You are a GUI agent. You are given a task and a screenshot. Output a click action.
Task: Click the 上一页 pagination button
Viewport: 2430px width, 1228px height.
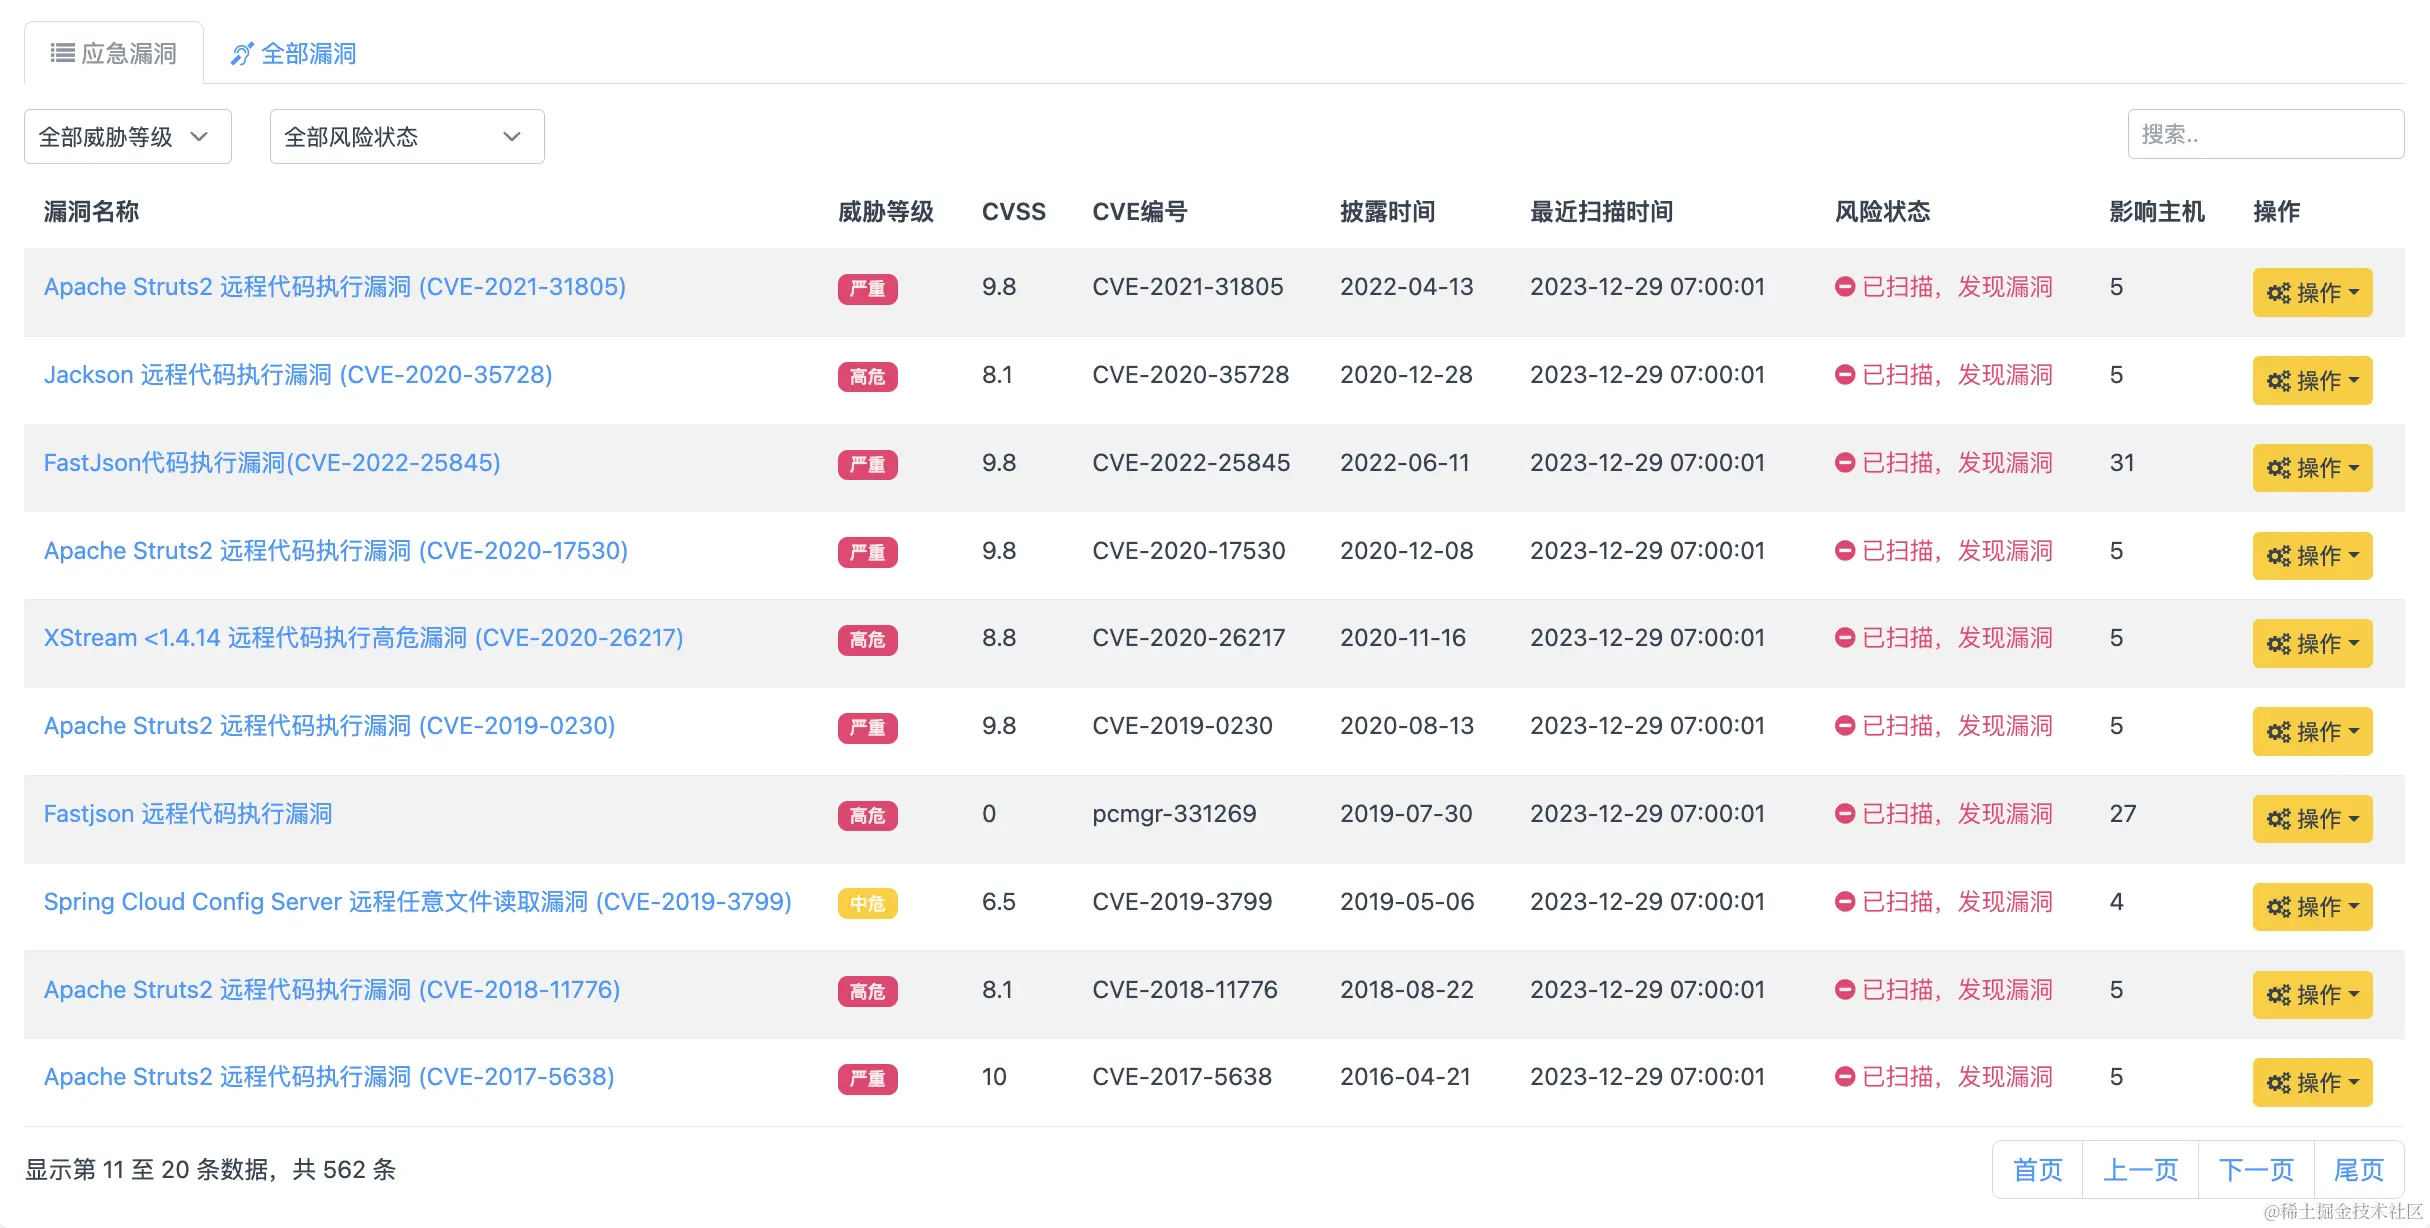[2140, 1170]
